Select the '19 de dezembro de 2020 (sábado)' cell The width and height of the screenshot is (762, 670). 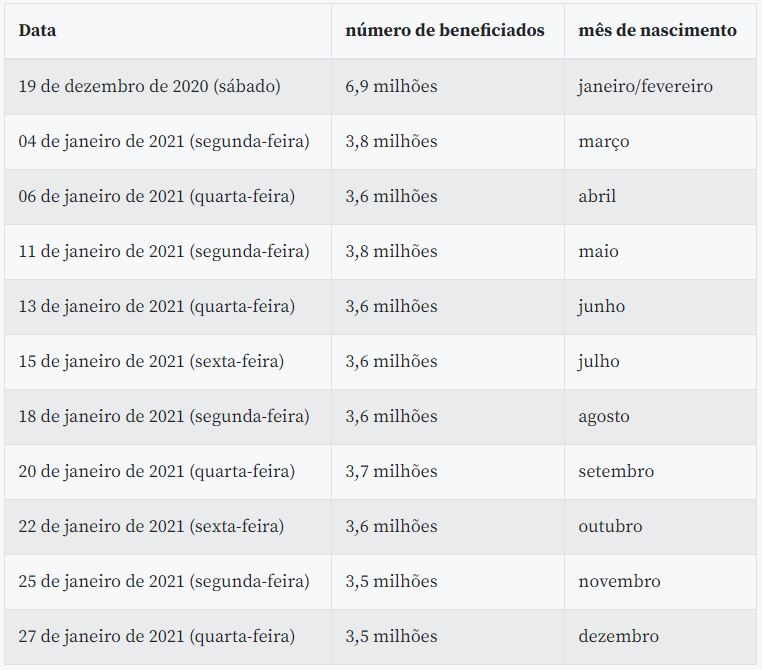click(149, 86)
